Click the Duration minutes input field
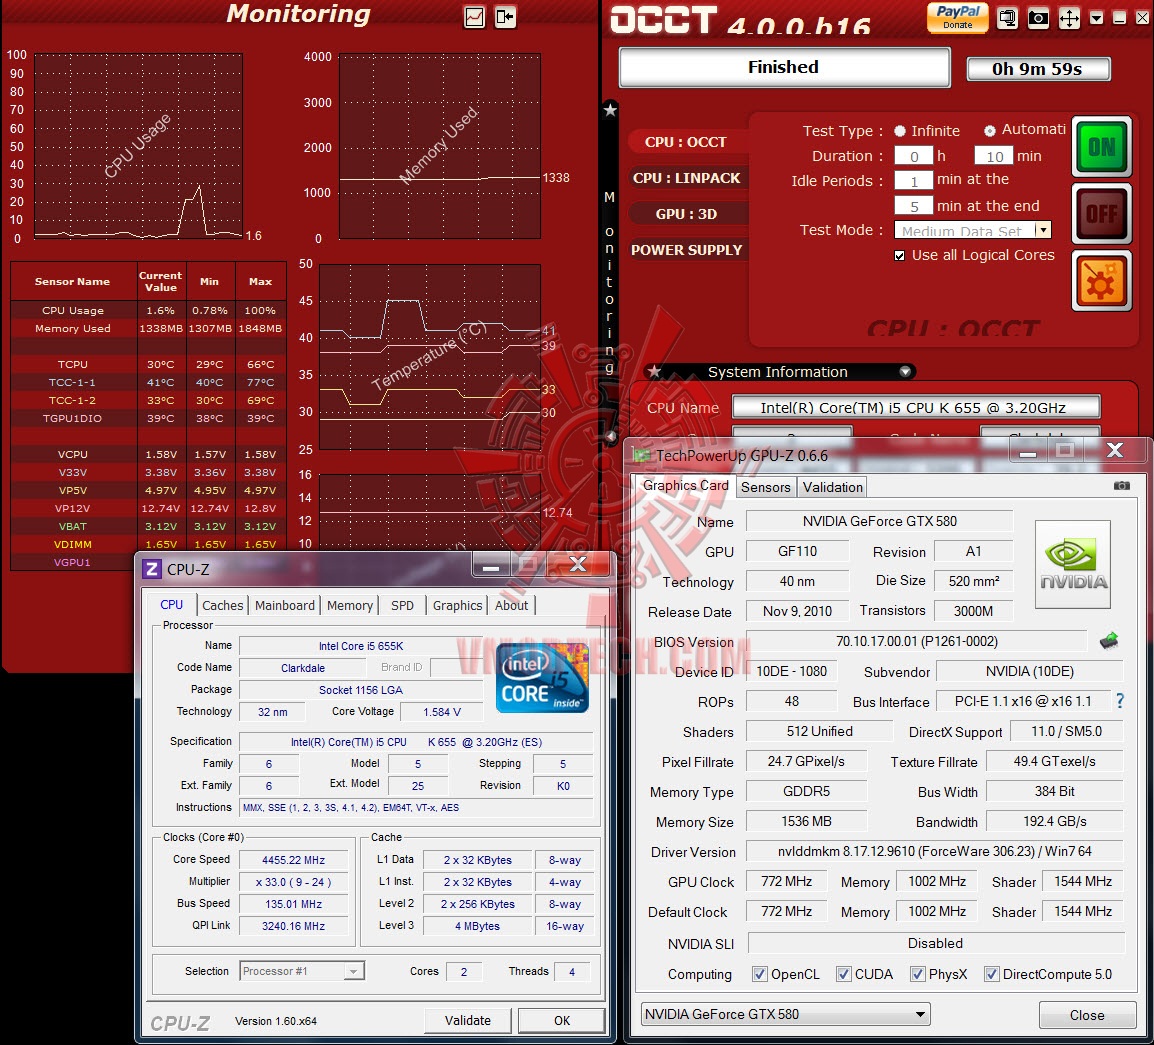The width and height of the screenshot is (1154, 1045). (994, 155)
